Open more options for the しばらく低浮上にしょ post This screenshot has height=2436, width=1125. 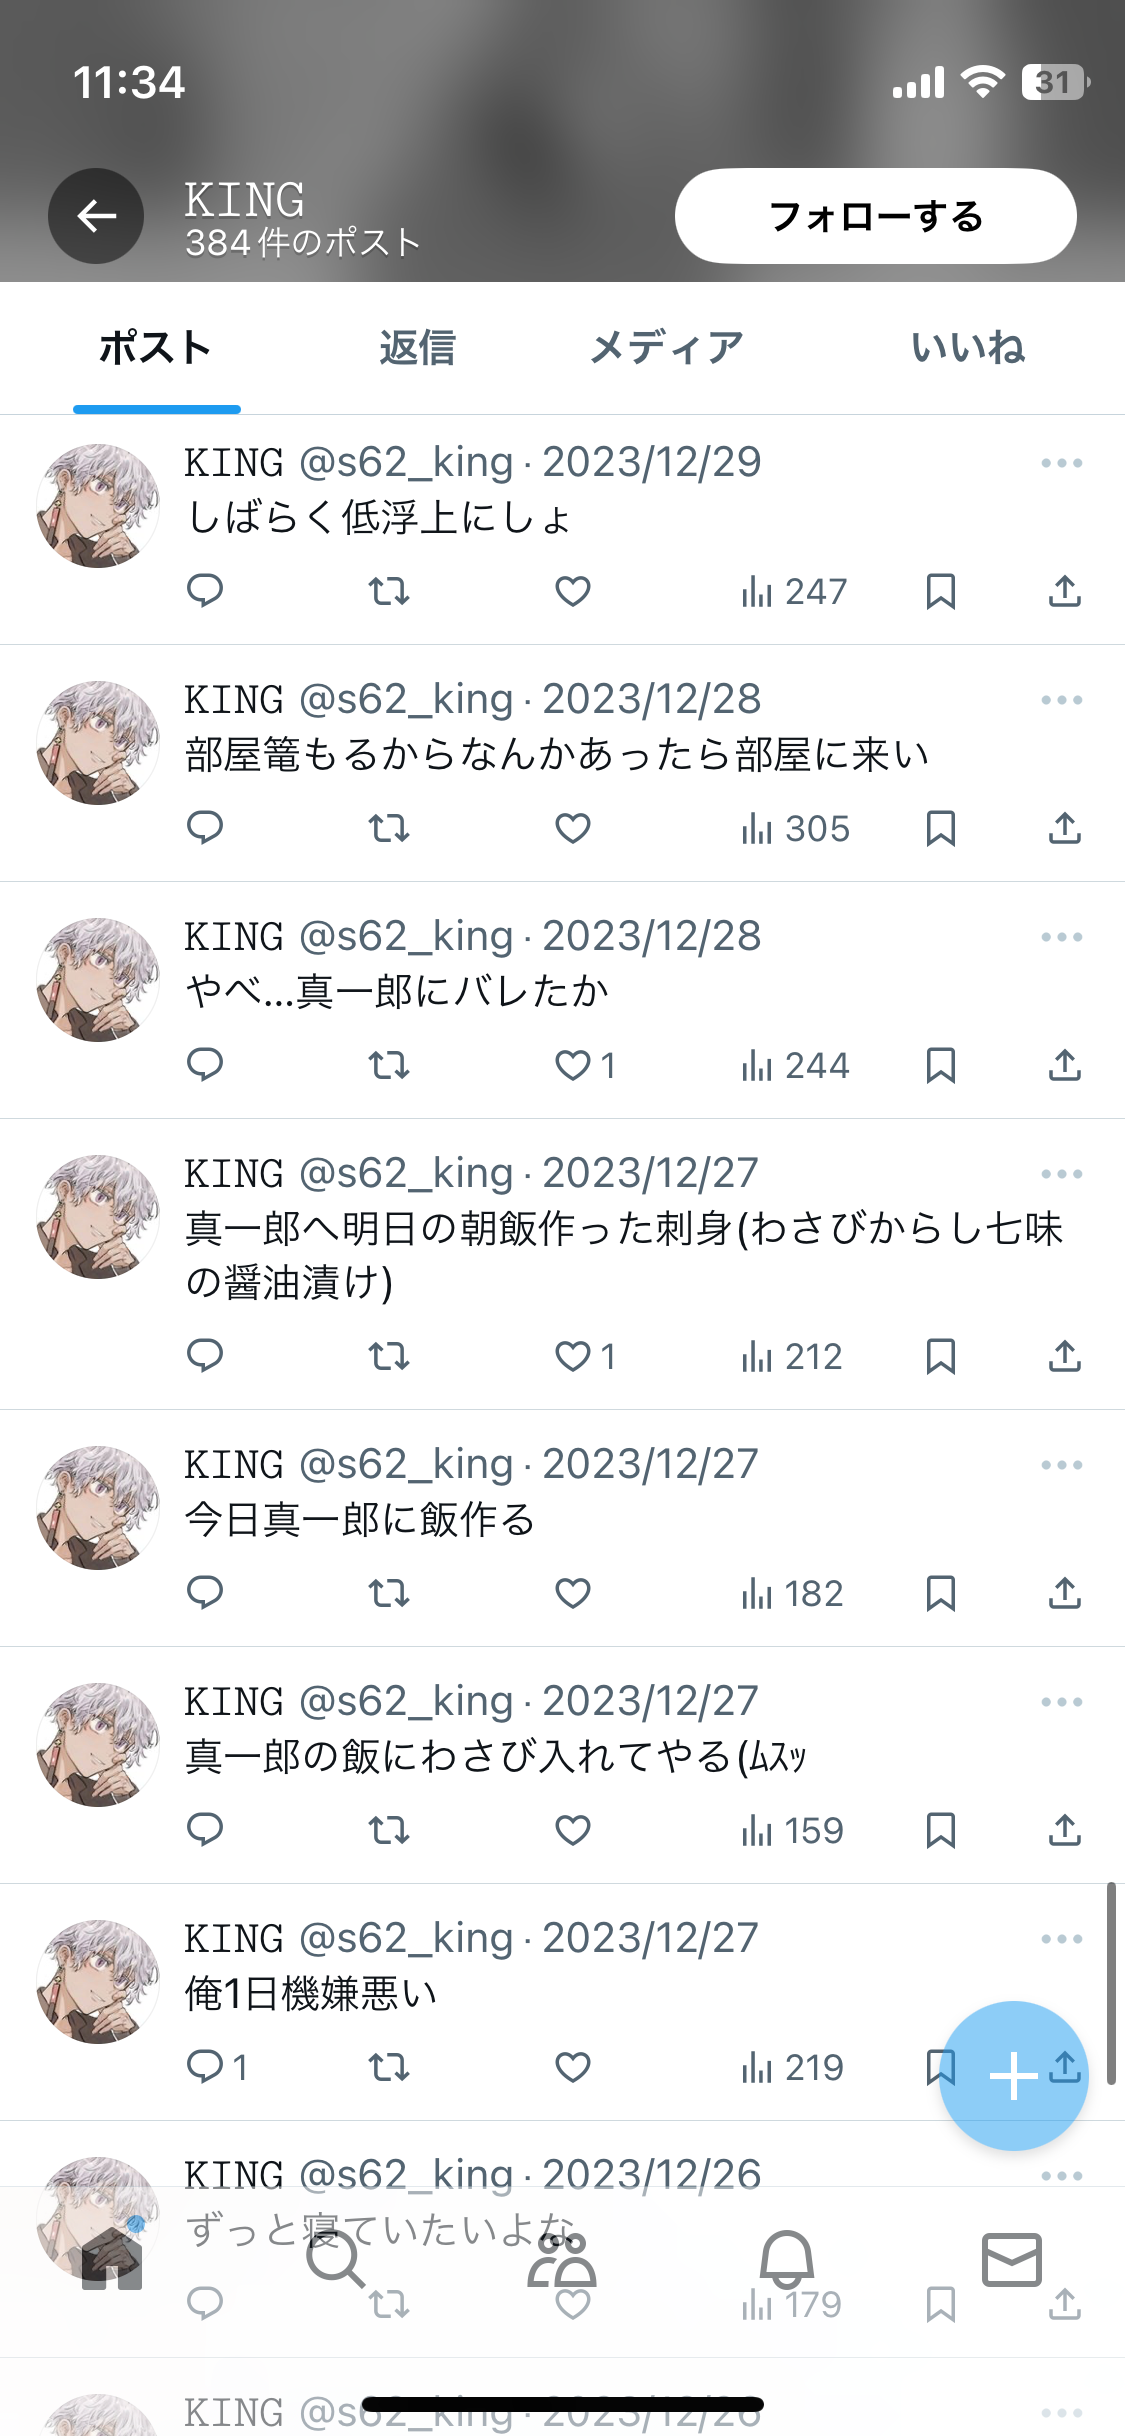(x=1062, y=463)
